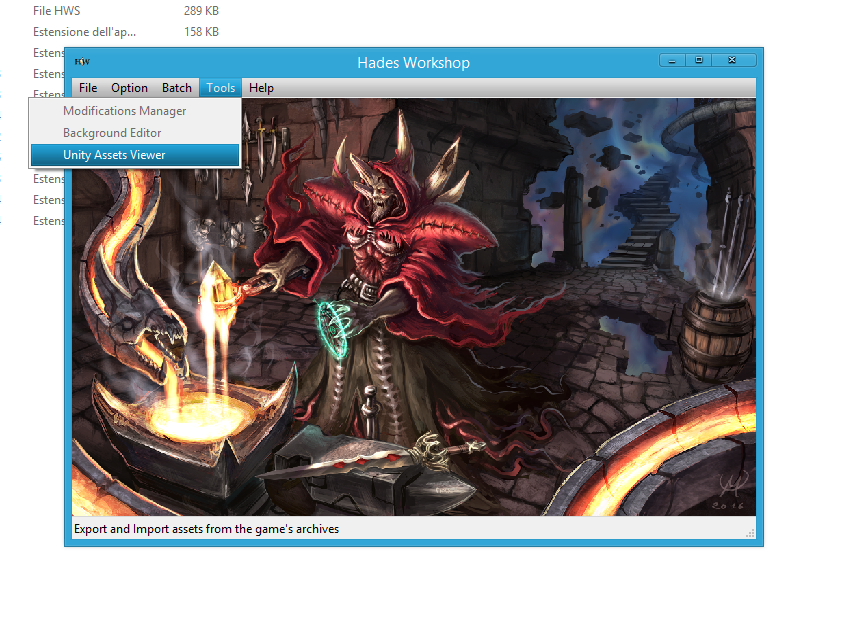Maximize the Hades Workshop window

699,61
